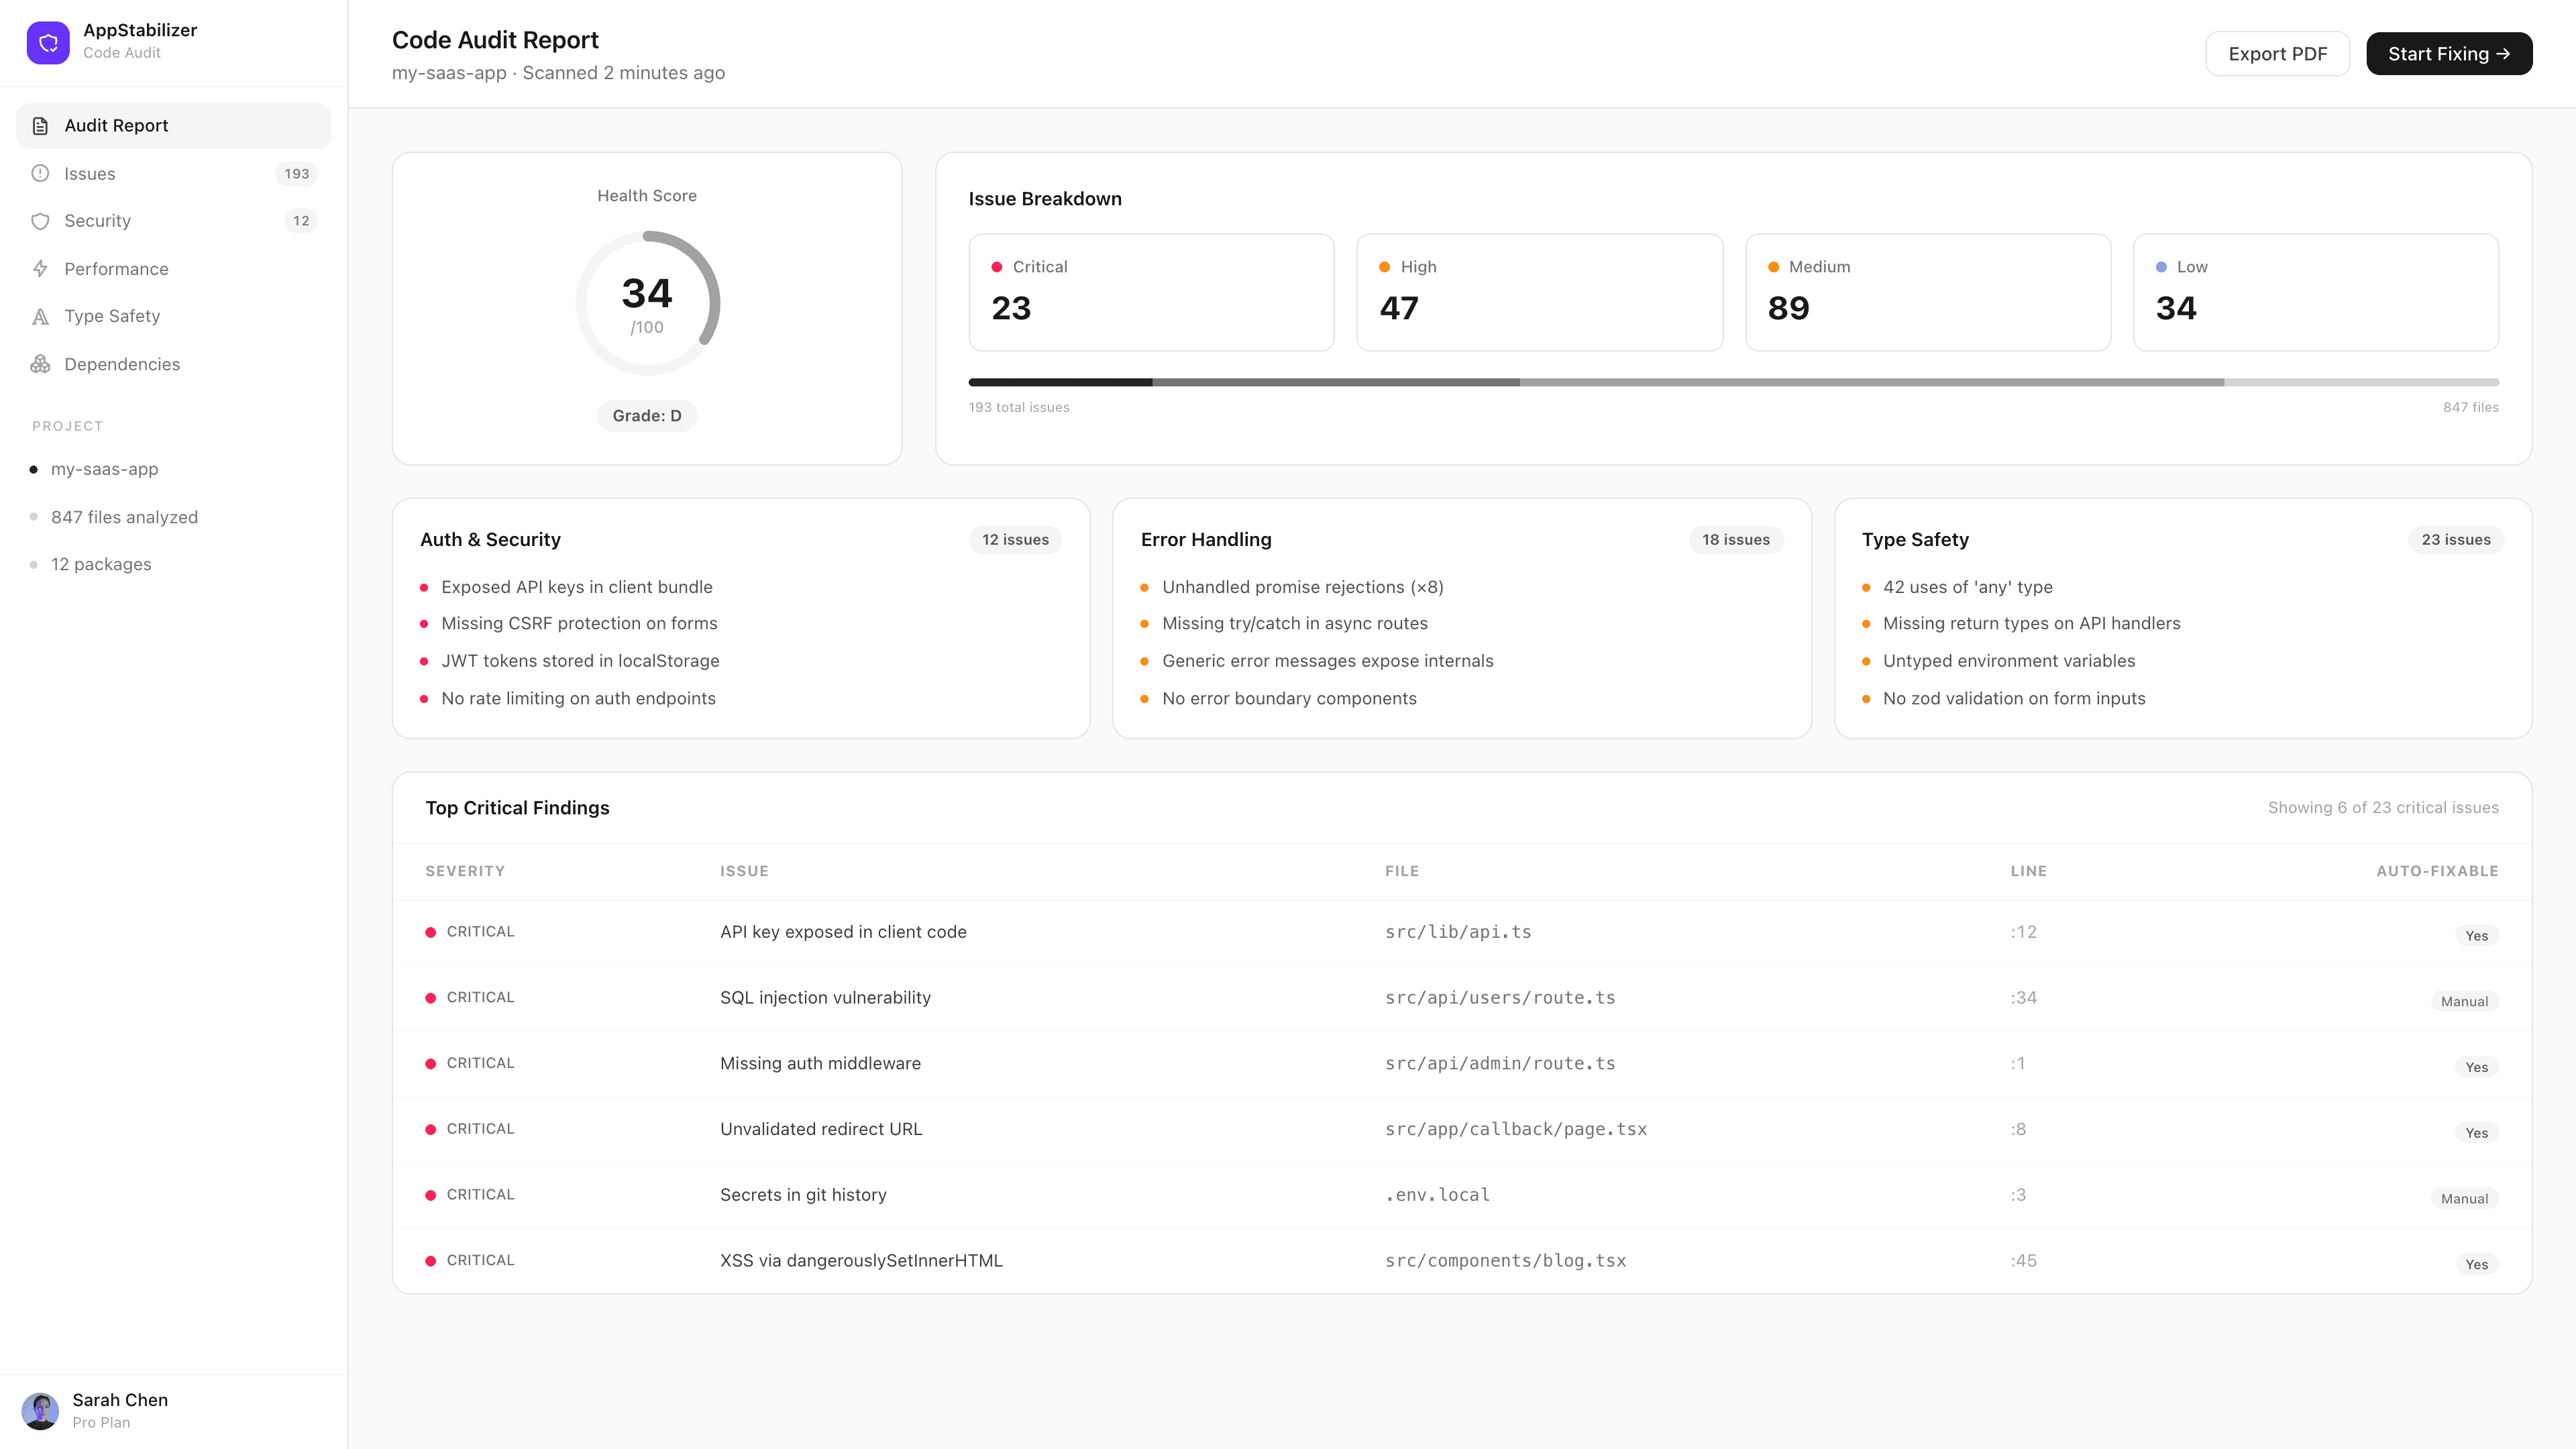Click the Export PDF button
The image size is (2576, 1449).
point(2278,53)
